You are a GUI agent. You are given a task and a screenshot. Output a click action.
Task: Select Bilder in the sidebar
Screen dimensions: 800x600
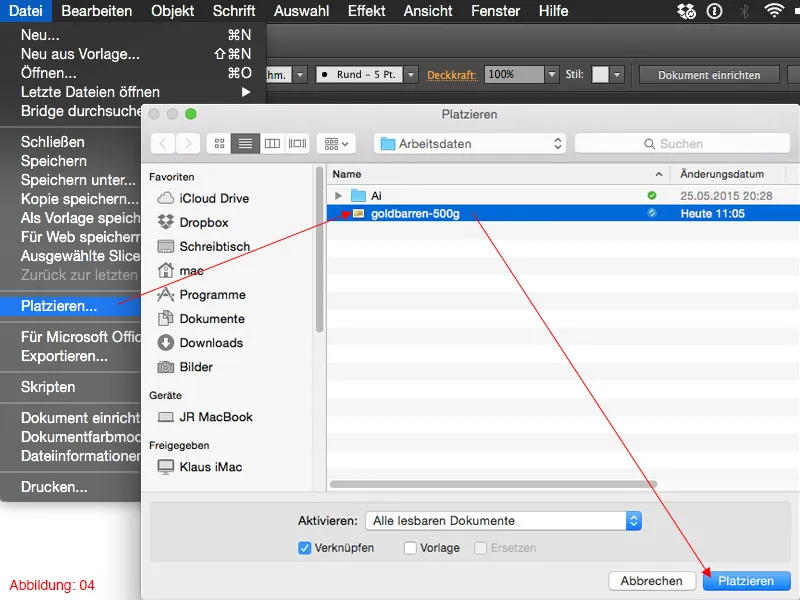pyautogui.click(x=185, y=367)
